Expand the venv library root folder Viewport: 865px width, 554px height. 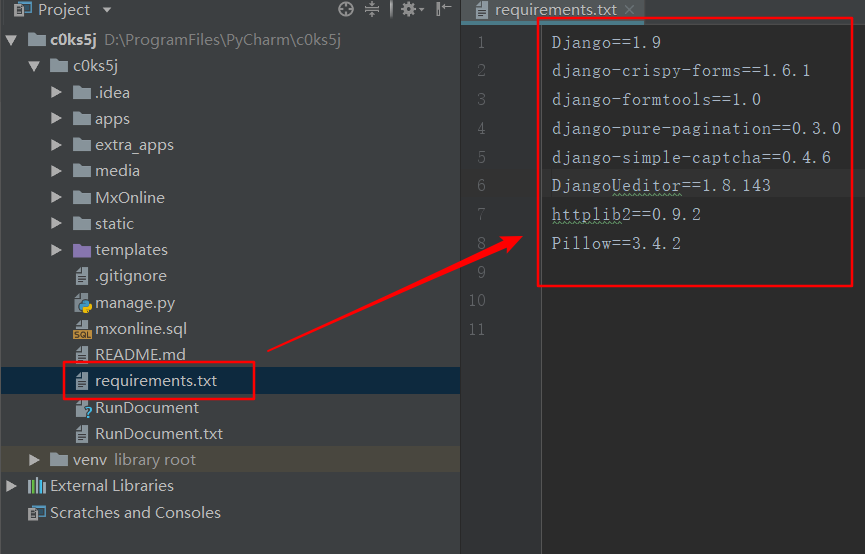[x=34, y=460]
